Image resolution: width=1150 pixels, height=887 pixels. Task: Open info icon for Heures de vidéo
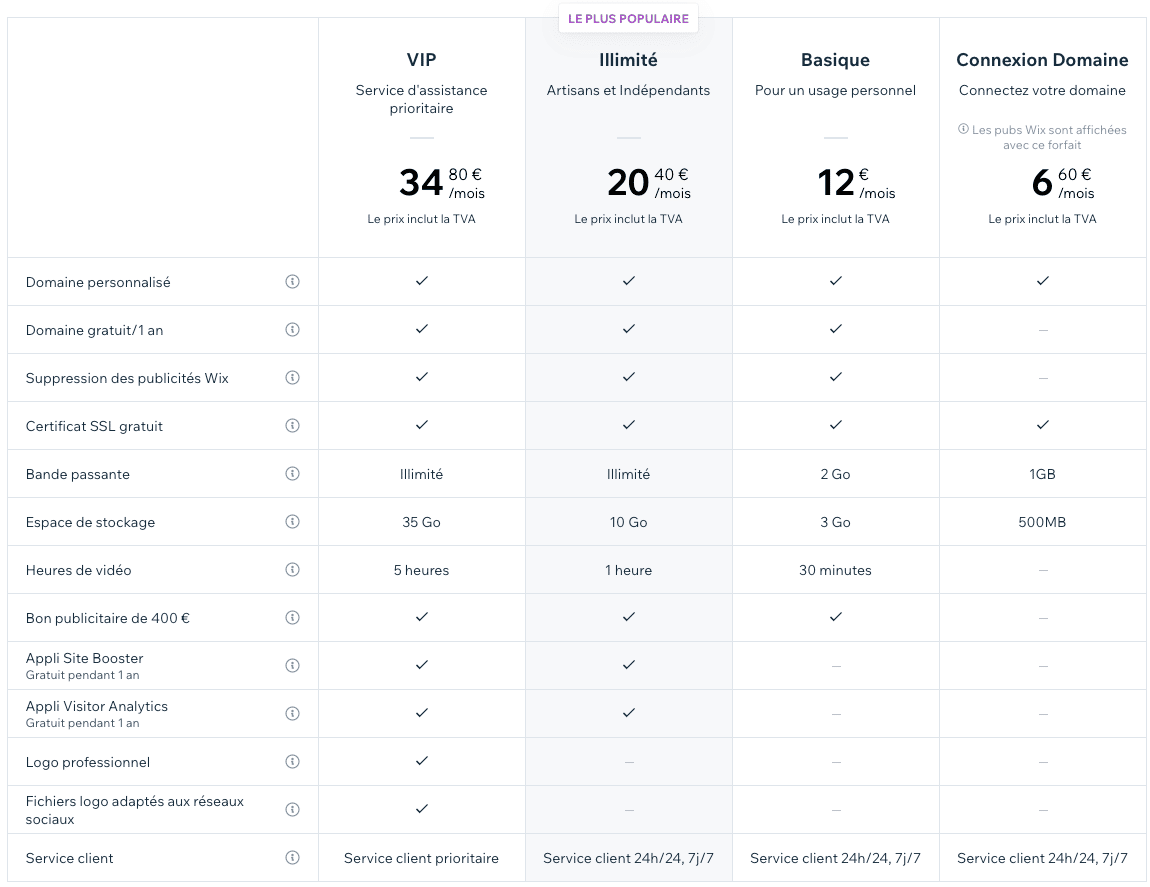292,570
